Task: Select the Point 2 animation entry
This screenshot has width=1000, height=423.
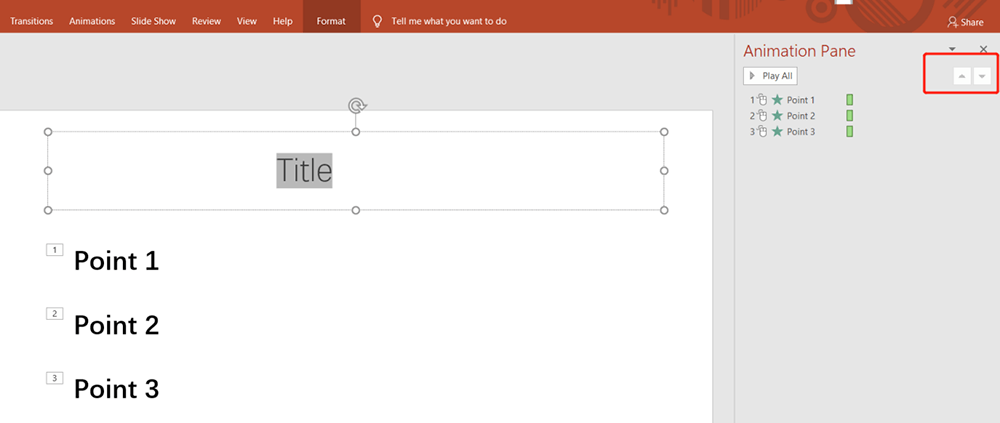Action: 801,116
